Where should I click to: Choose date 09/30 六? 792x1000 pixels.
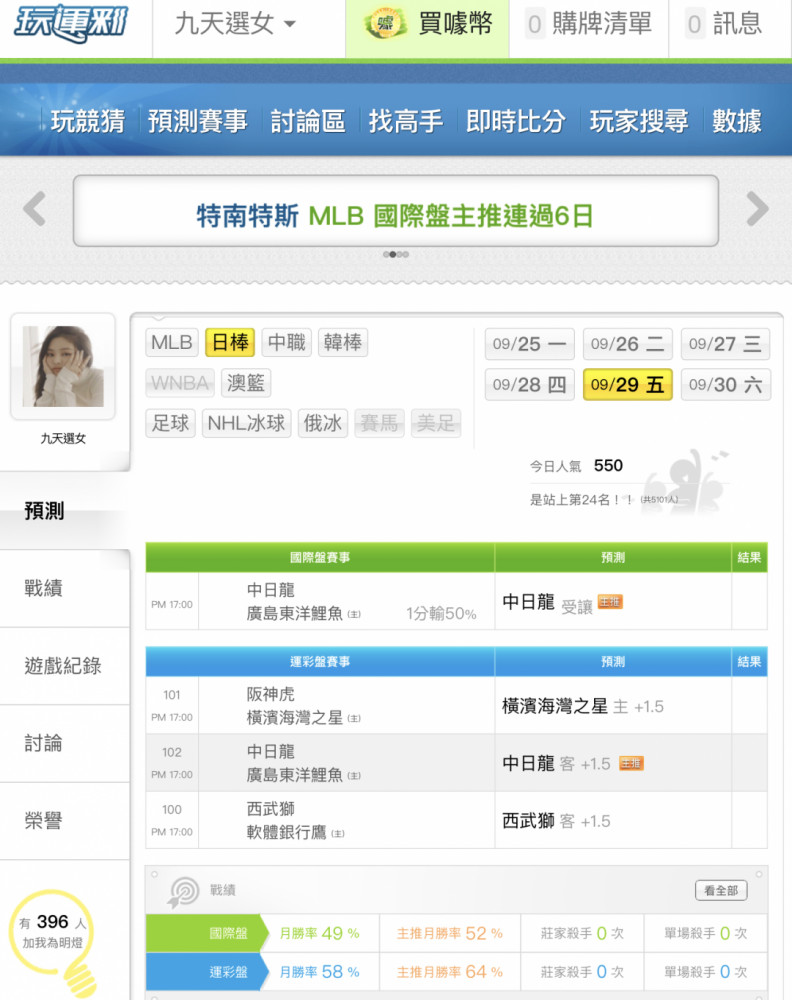726,385
